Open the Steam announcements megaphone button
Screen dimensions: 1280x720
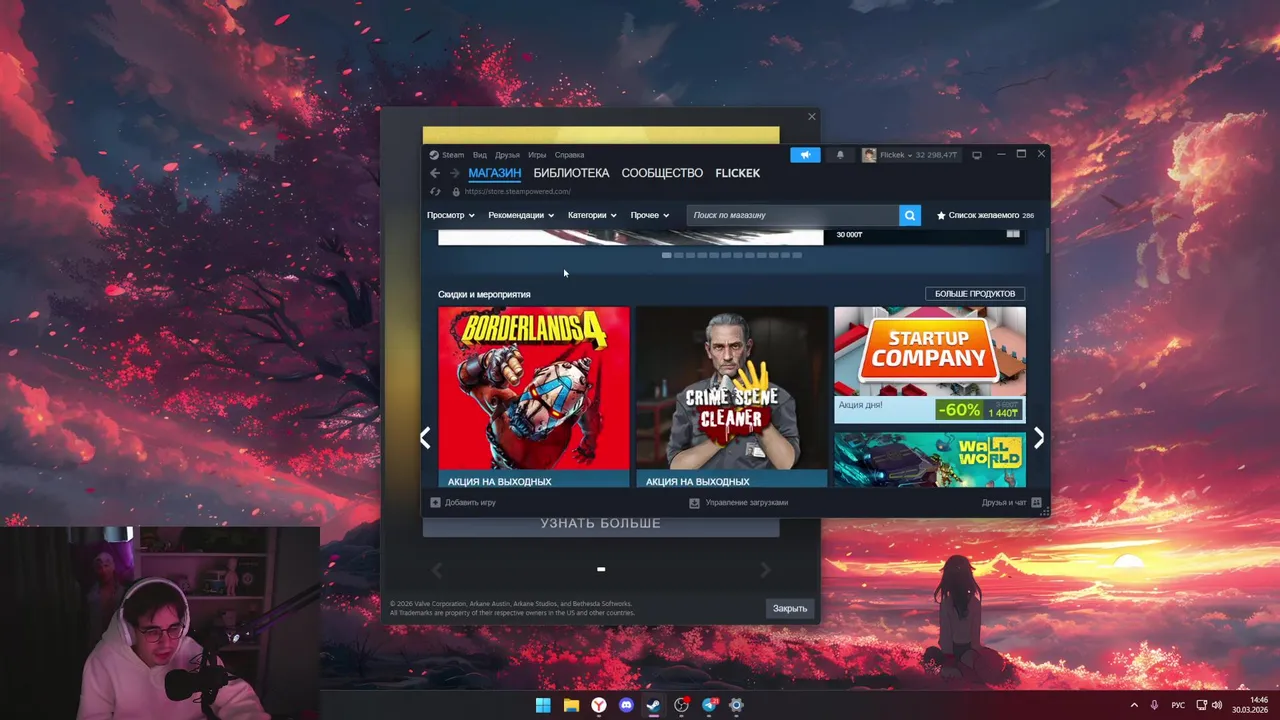point(805,155)
